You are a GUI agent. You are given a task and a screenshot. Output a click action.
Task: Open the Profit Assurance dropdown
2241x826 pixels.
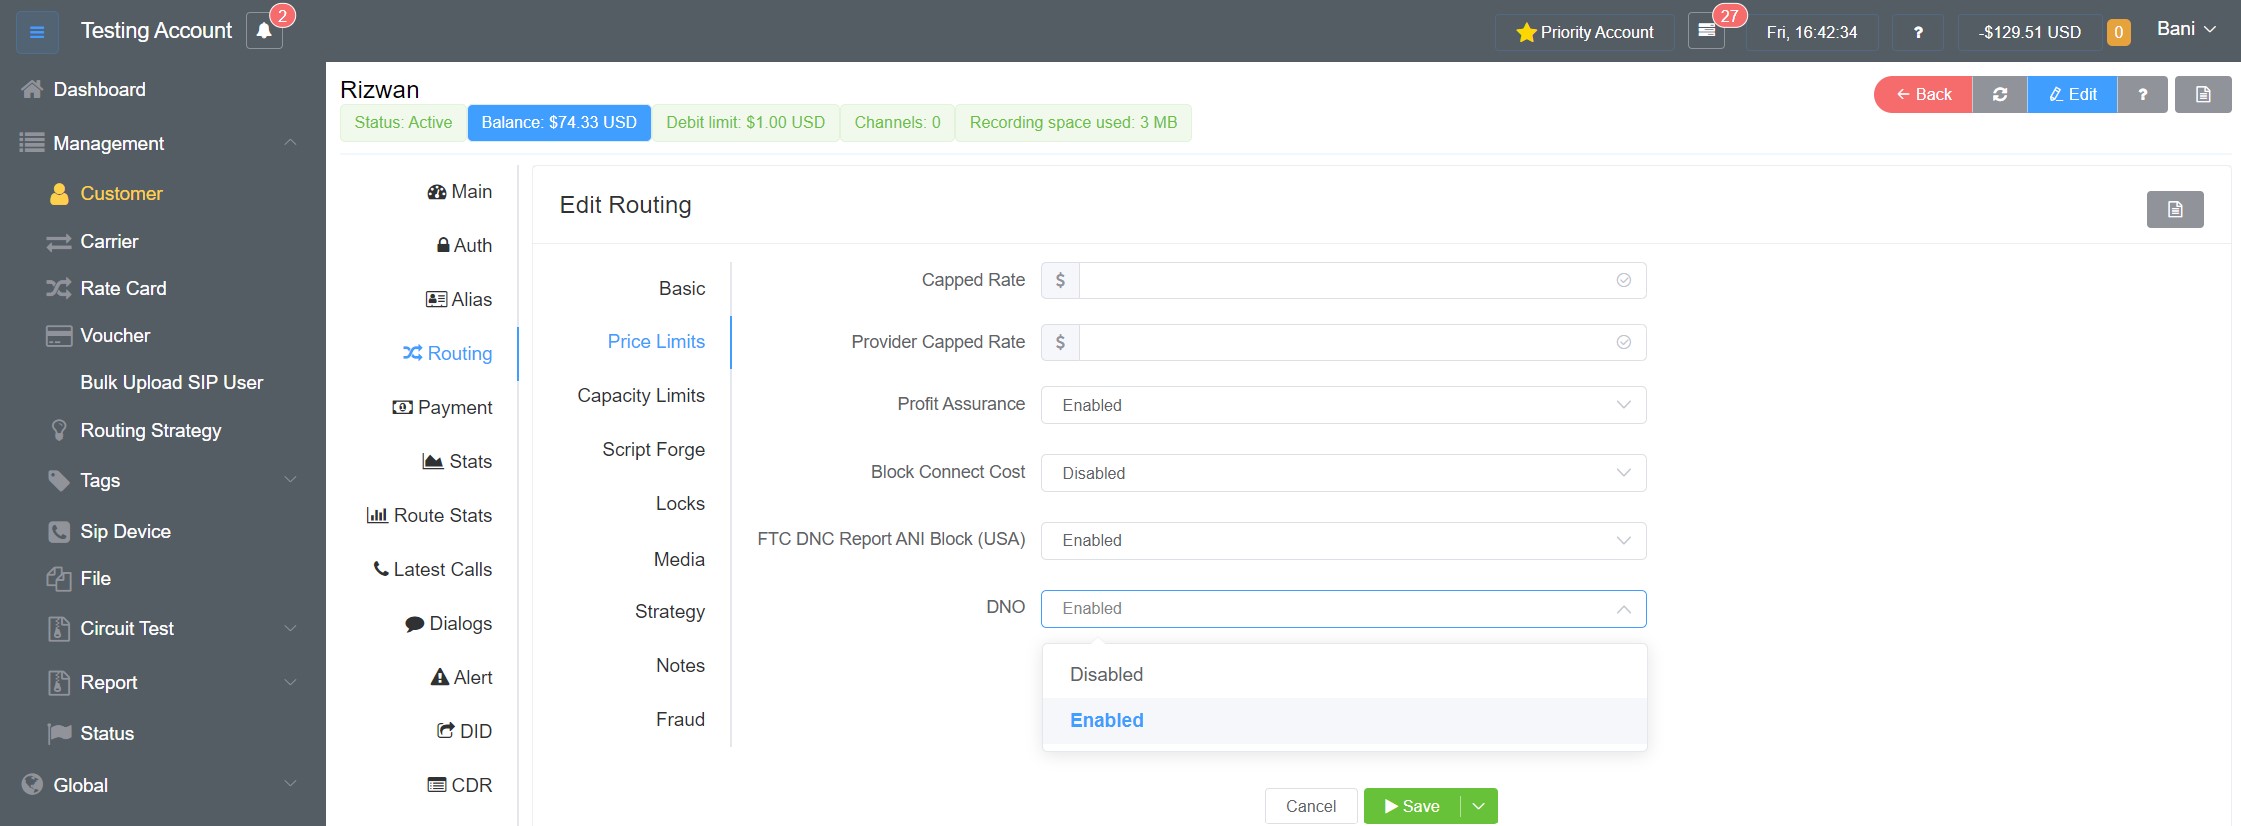point(1342,405)
